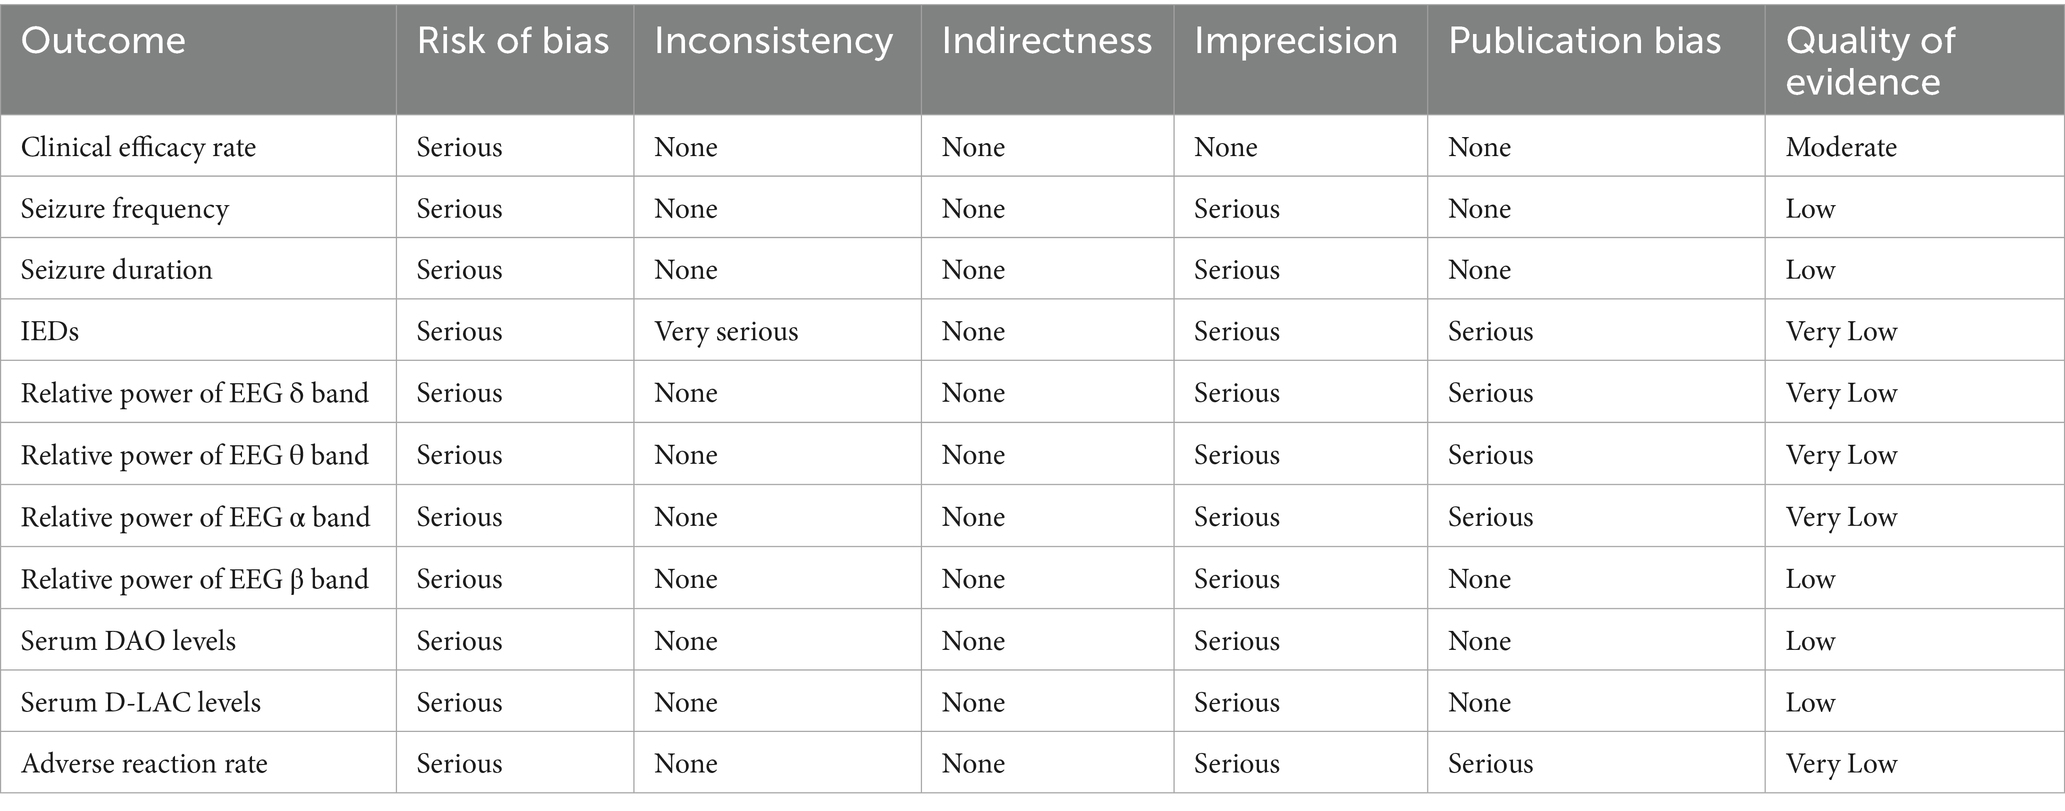2065x811 pixels.
Task: Select Relative power of EEG δ band
Action: pos(195,394)
